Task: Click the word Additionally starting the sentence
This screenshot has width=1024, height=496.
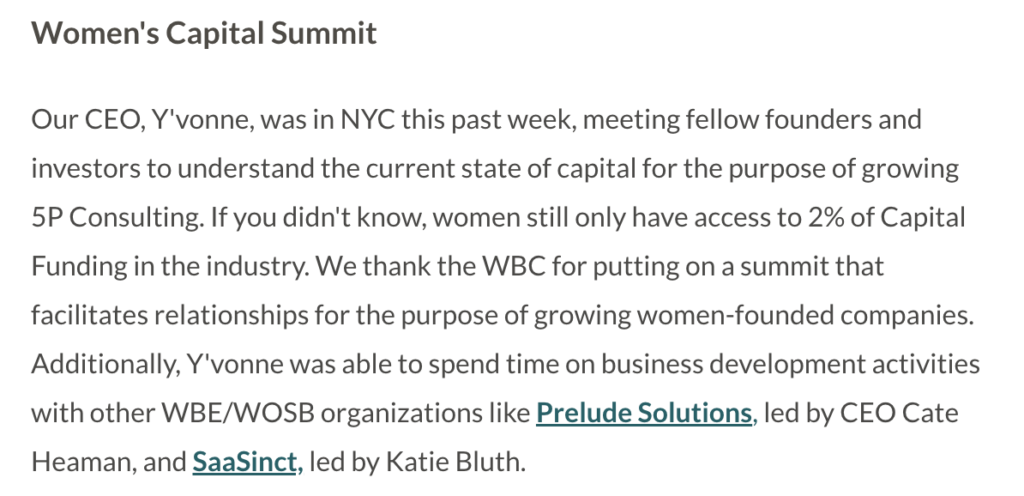Action: (105, 365)
